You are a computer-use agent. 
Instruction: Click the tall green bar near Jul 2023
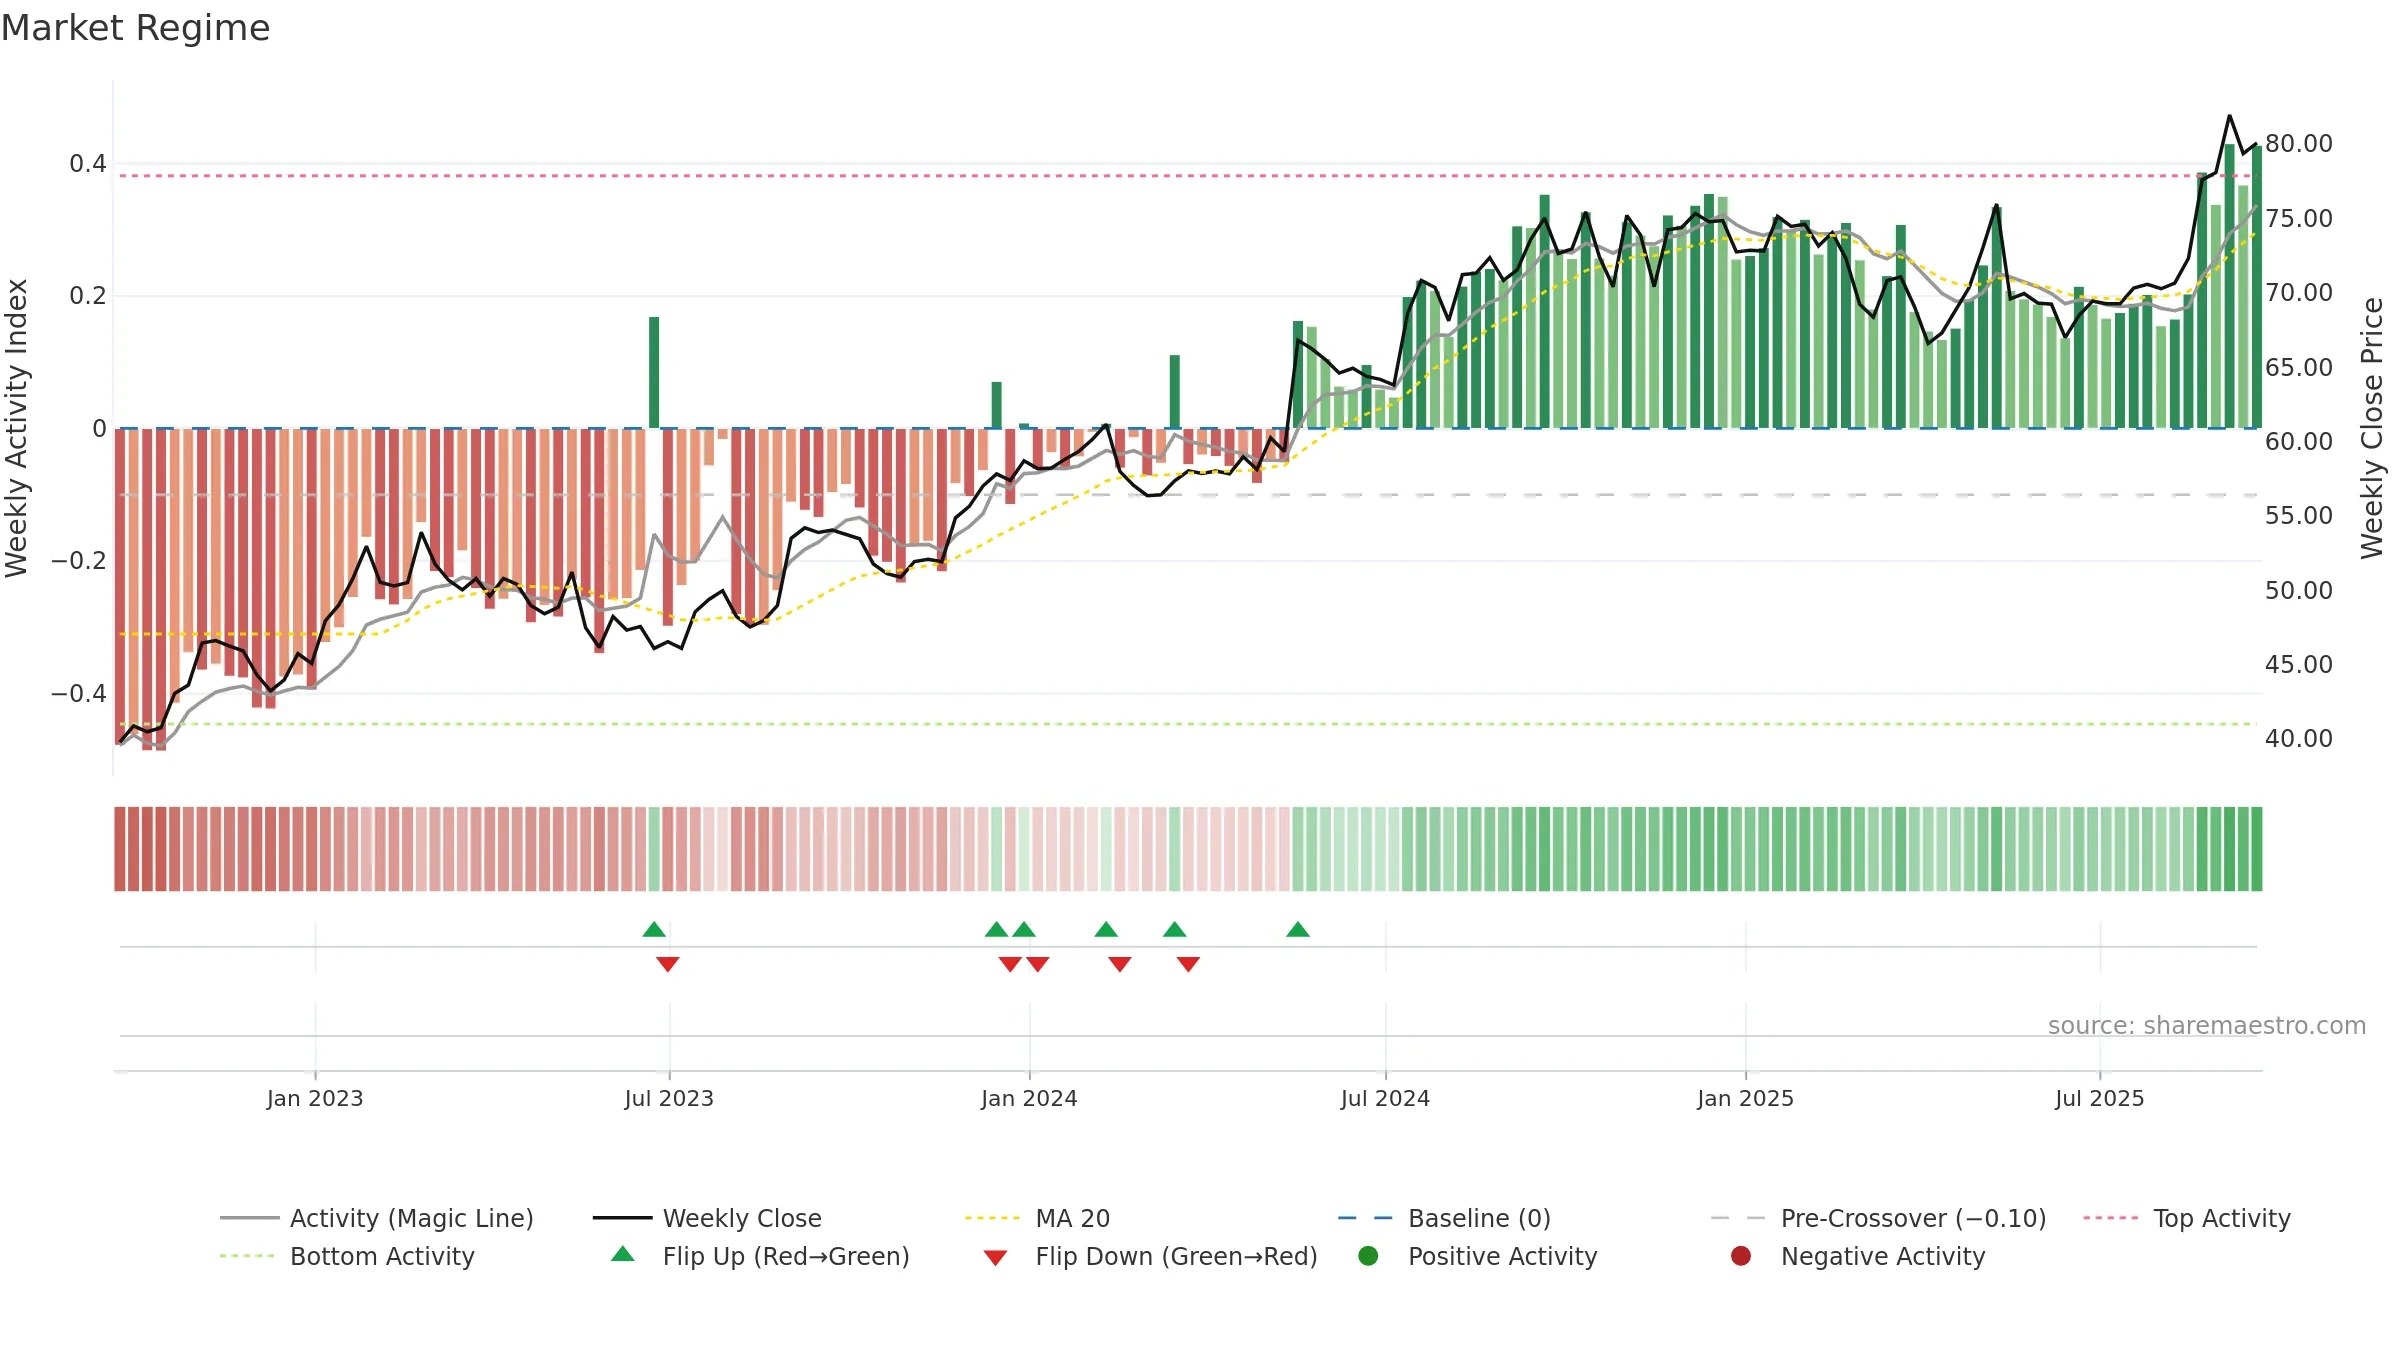tap(654, 372)
